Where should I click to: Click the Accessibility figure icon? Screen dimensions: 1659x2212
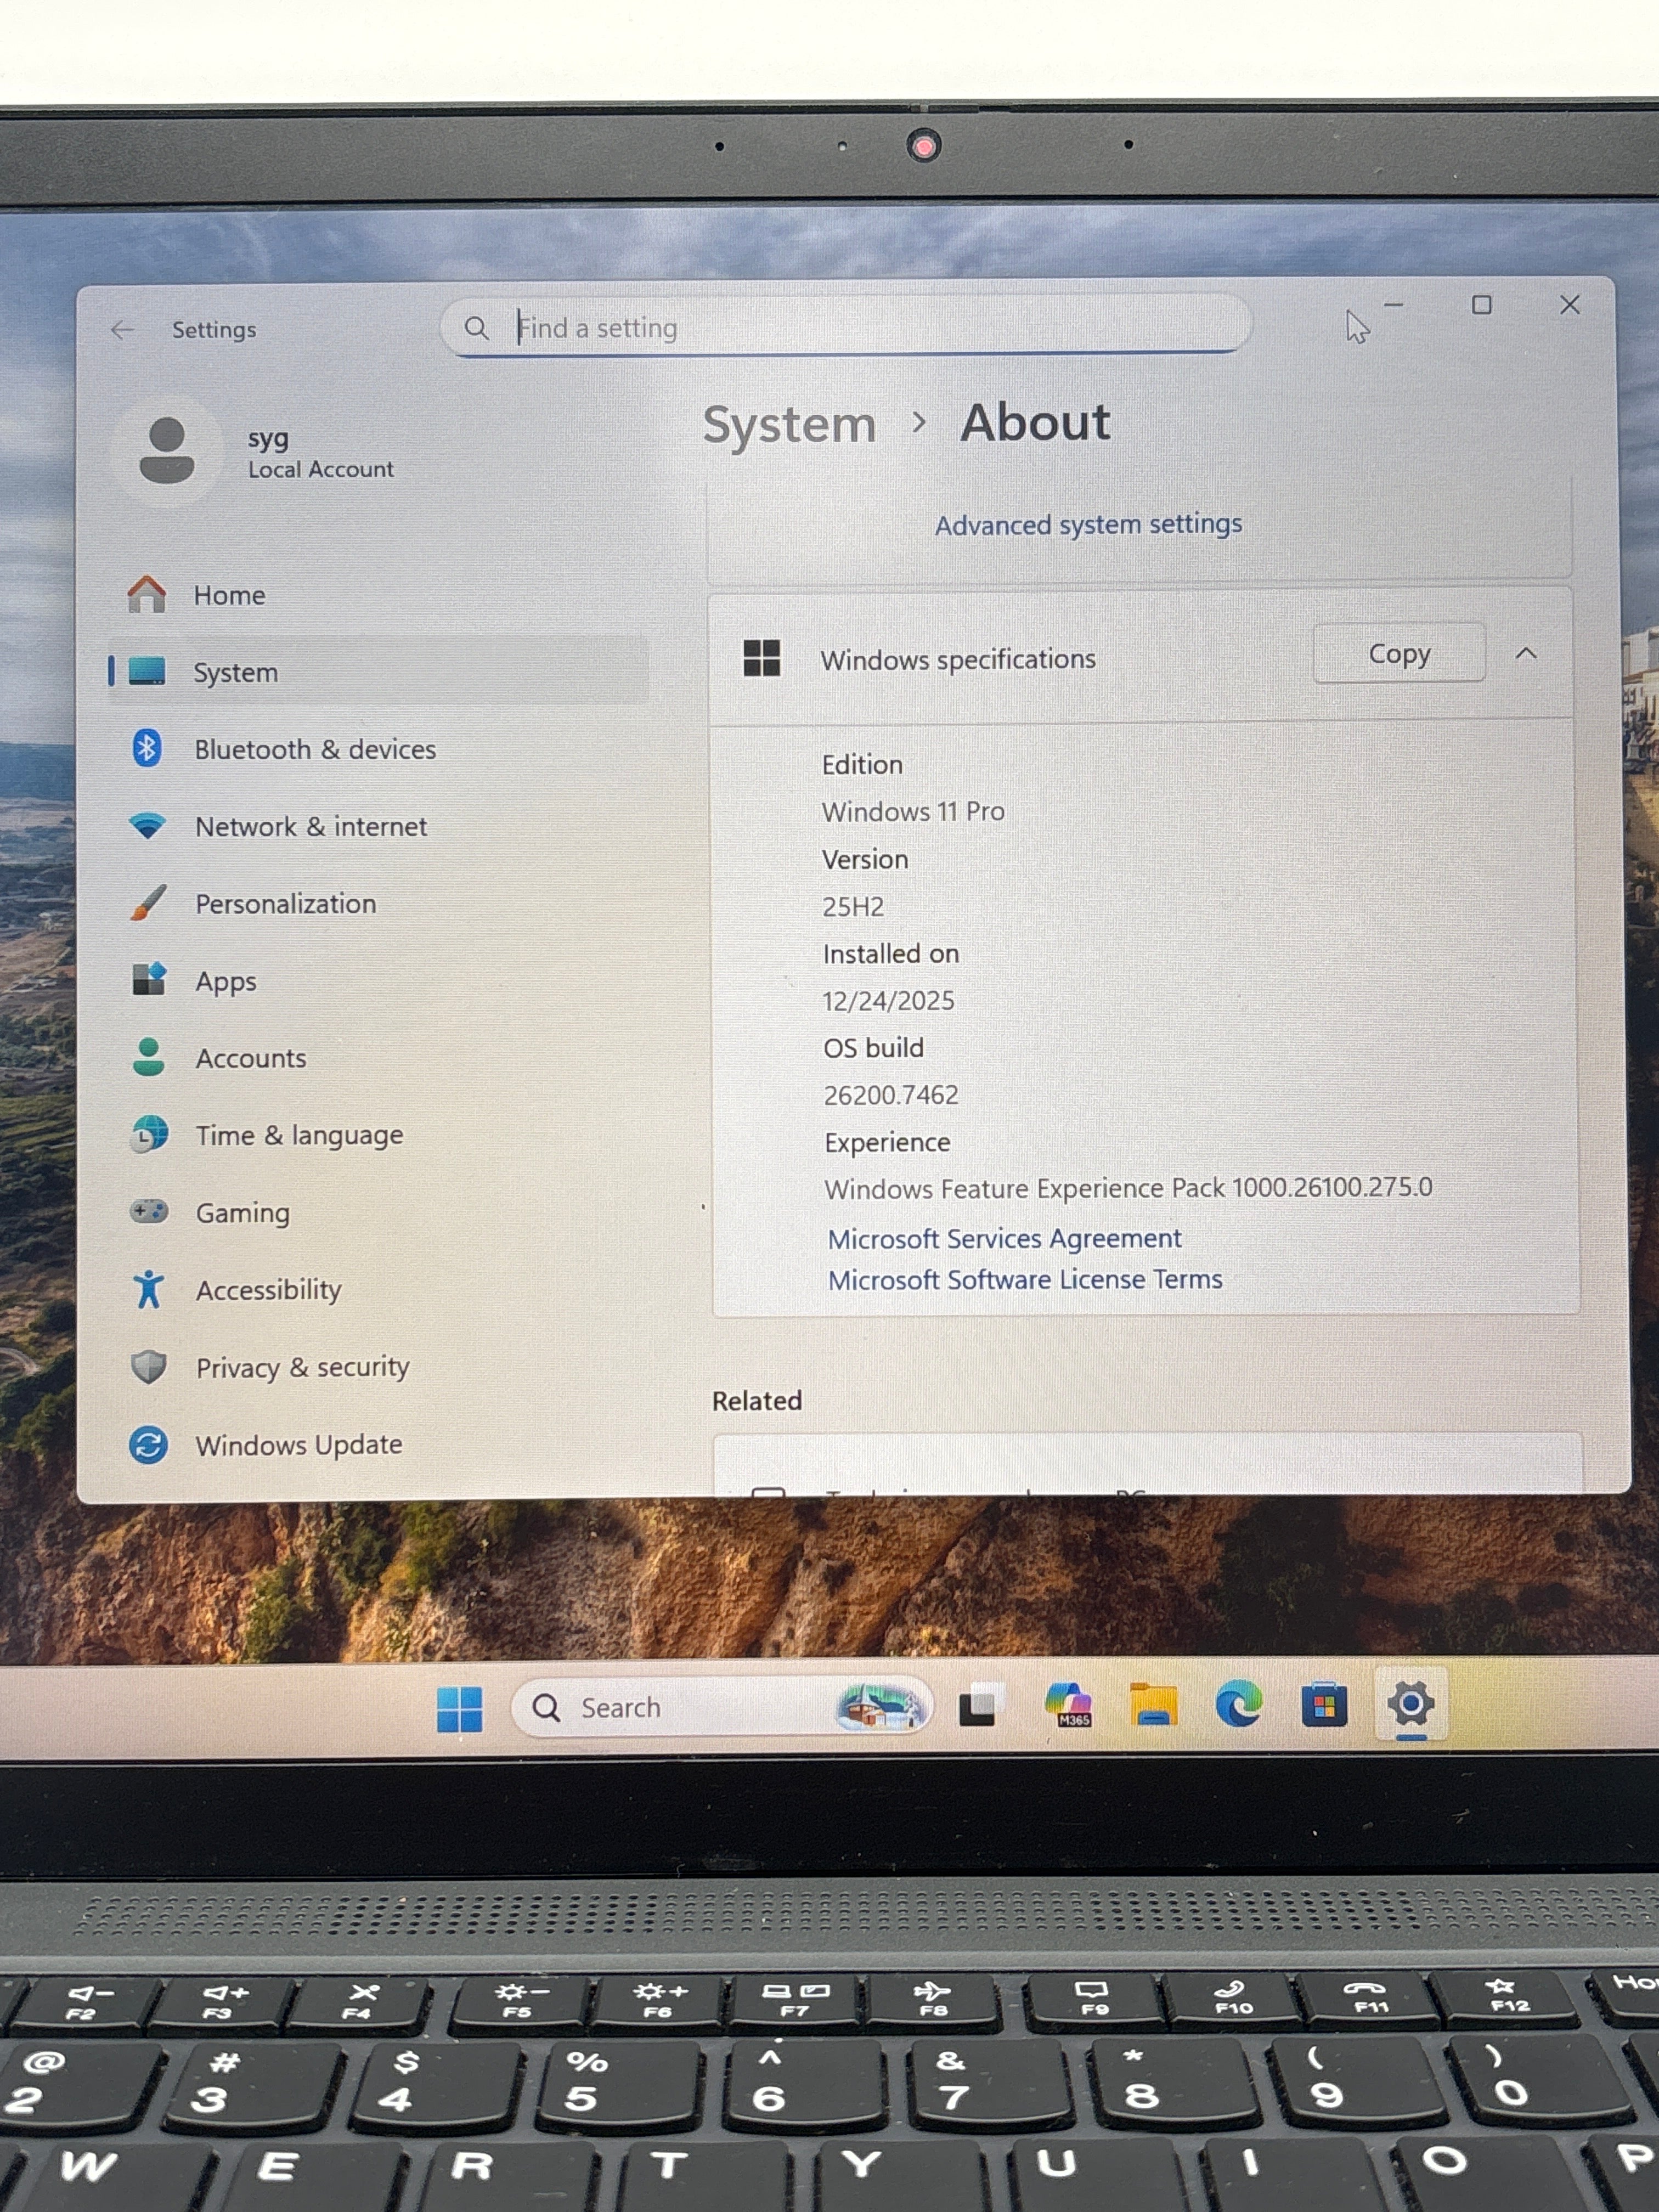click(x=149, y=1289)
